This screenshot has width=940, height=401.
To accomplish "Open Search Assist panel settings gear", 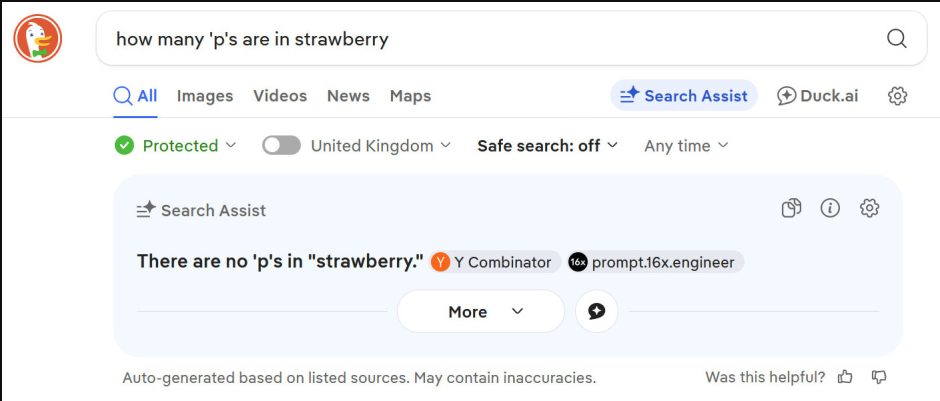I will (x=869, y=208).
